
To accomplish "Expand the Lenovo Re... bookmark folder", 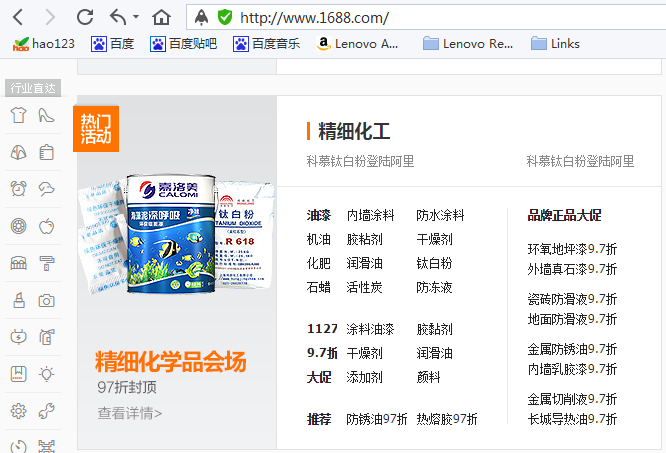I will [x=468, y=44].
